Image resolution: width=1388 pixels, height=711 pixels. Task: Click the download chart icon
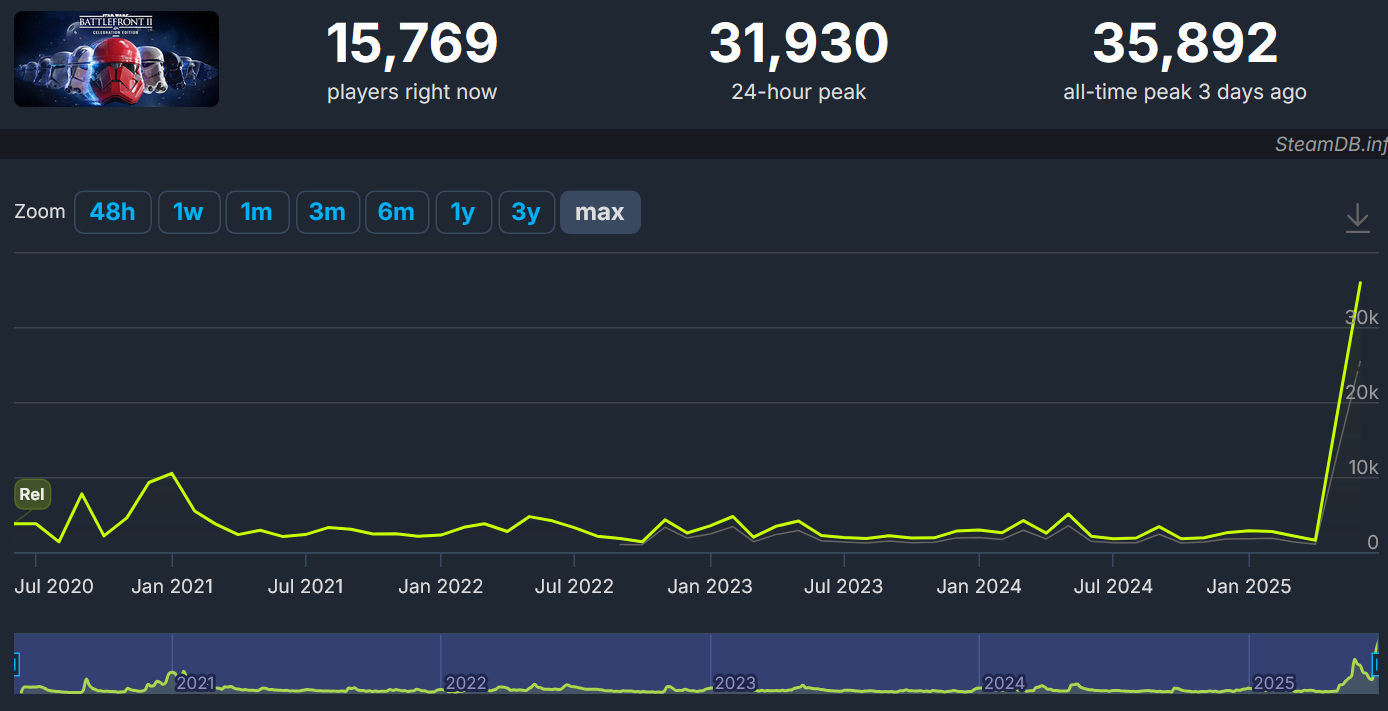coord(1357,217)
